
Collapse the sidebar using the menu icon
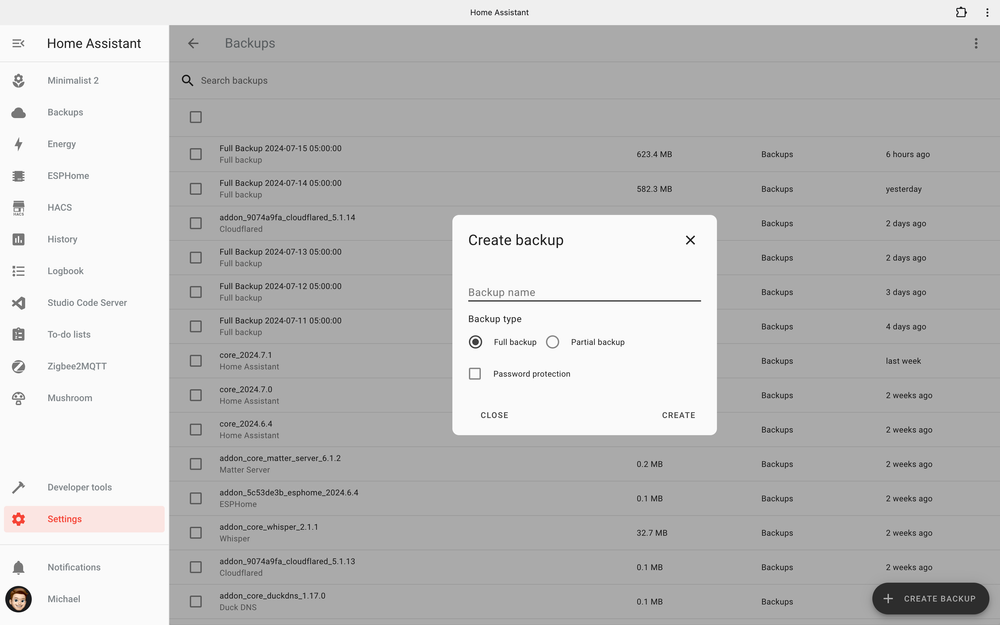[x=18, y=44]
